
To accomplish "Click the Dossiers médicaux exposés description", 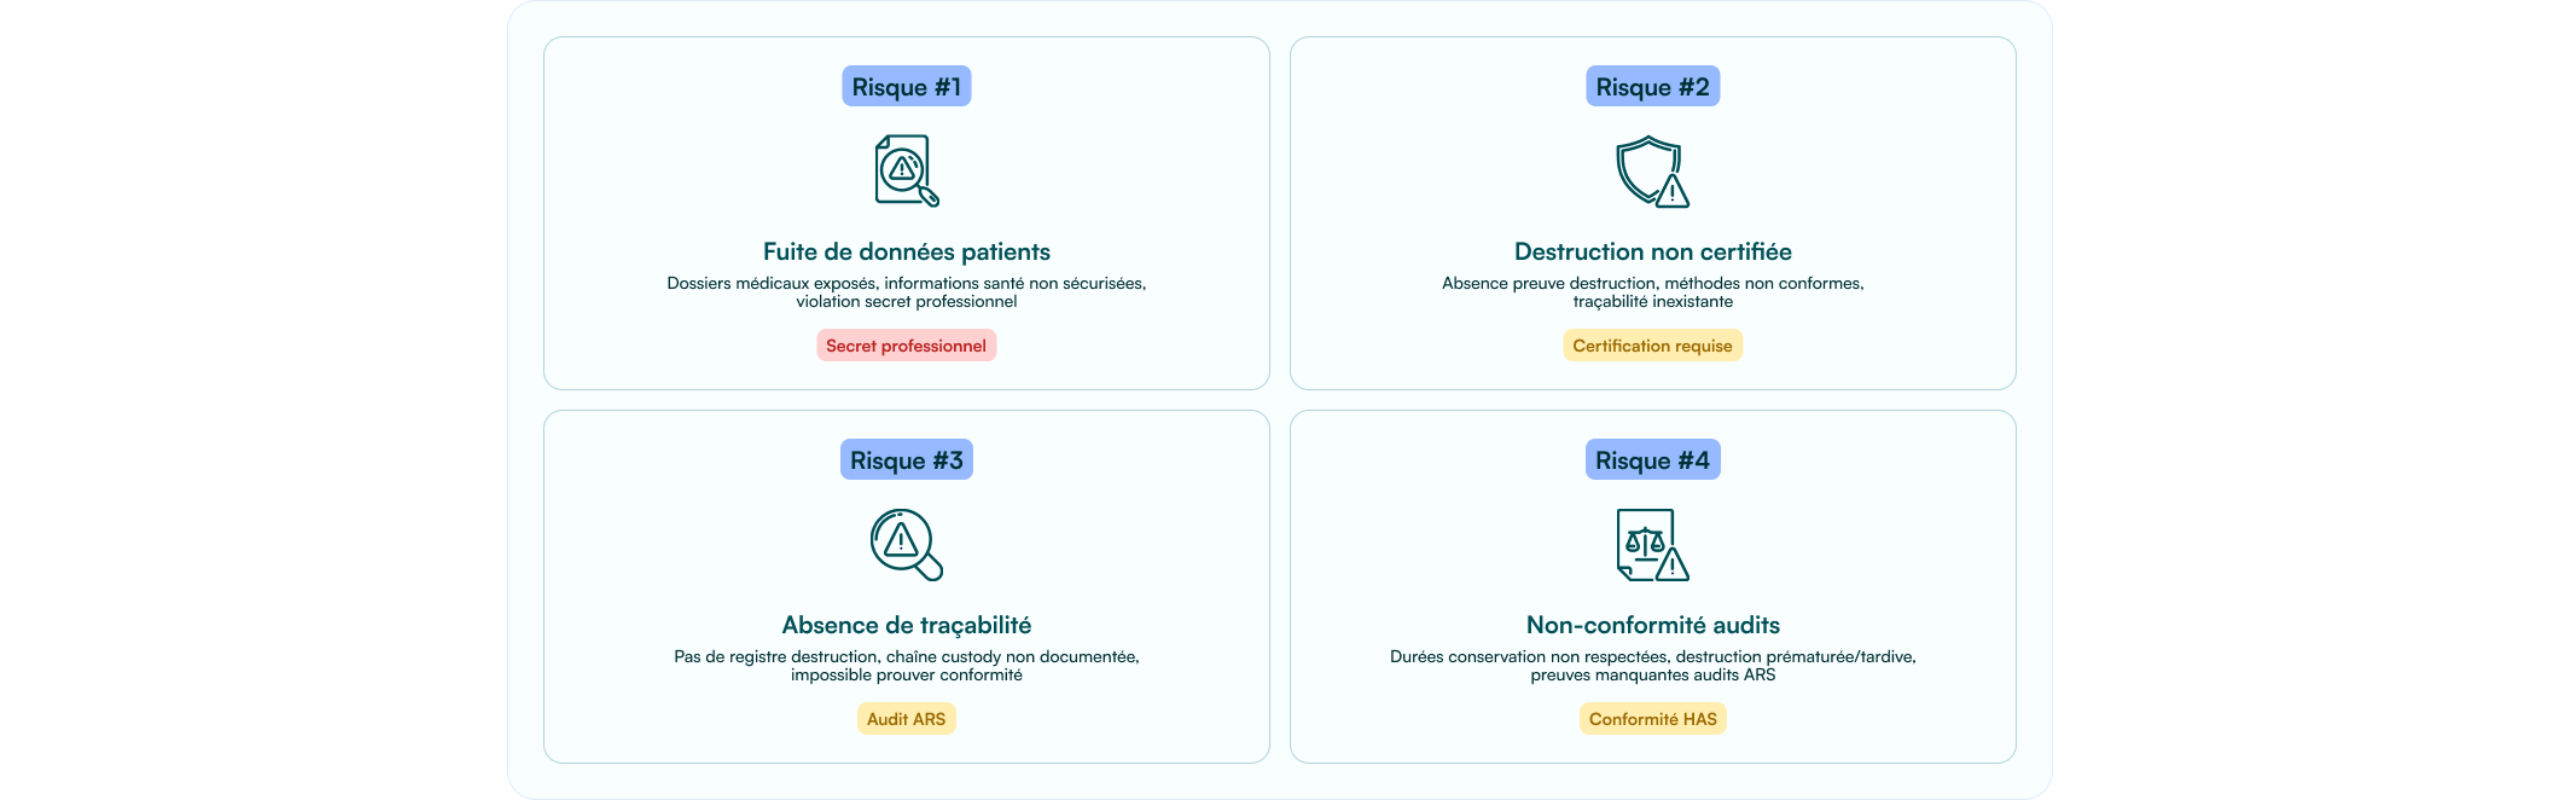I will (906, 292).
